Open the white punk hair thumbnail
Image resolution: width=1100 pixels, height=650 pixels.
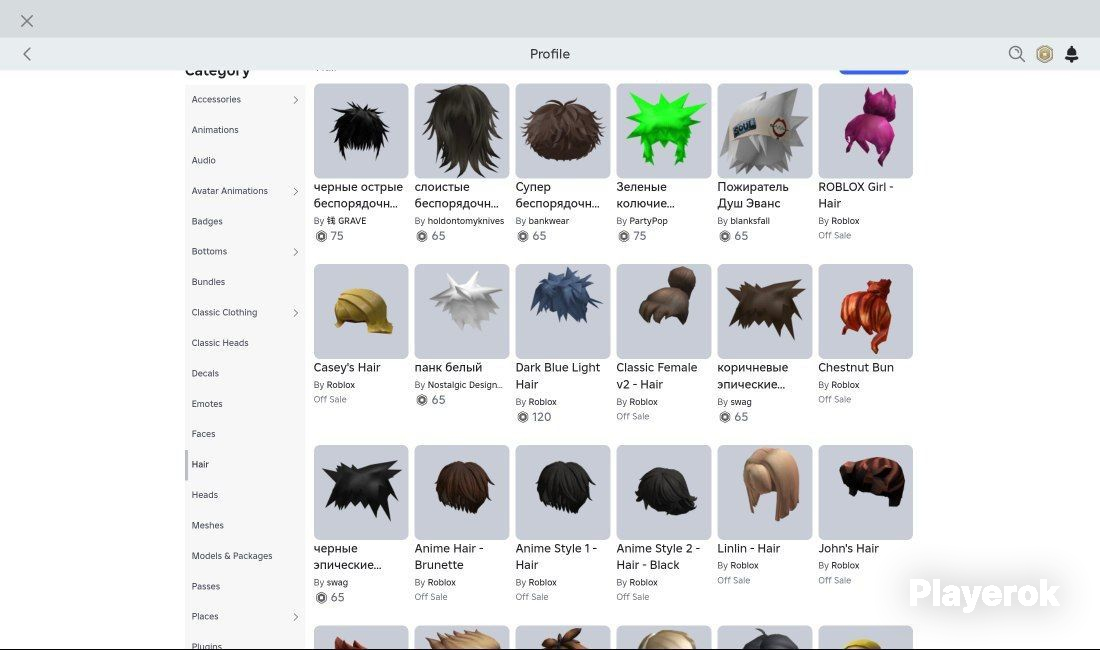(462, 311)
